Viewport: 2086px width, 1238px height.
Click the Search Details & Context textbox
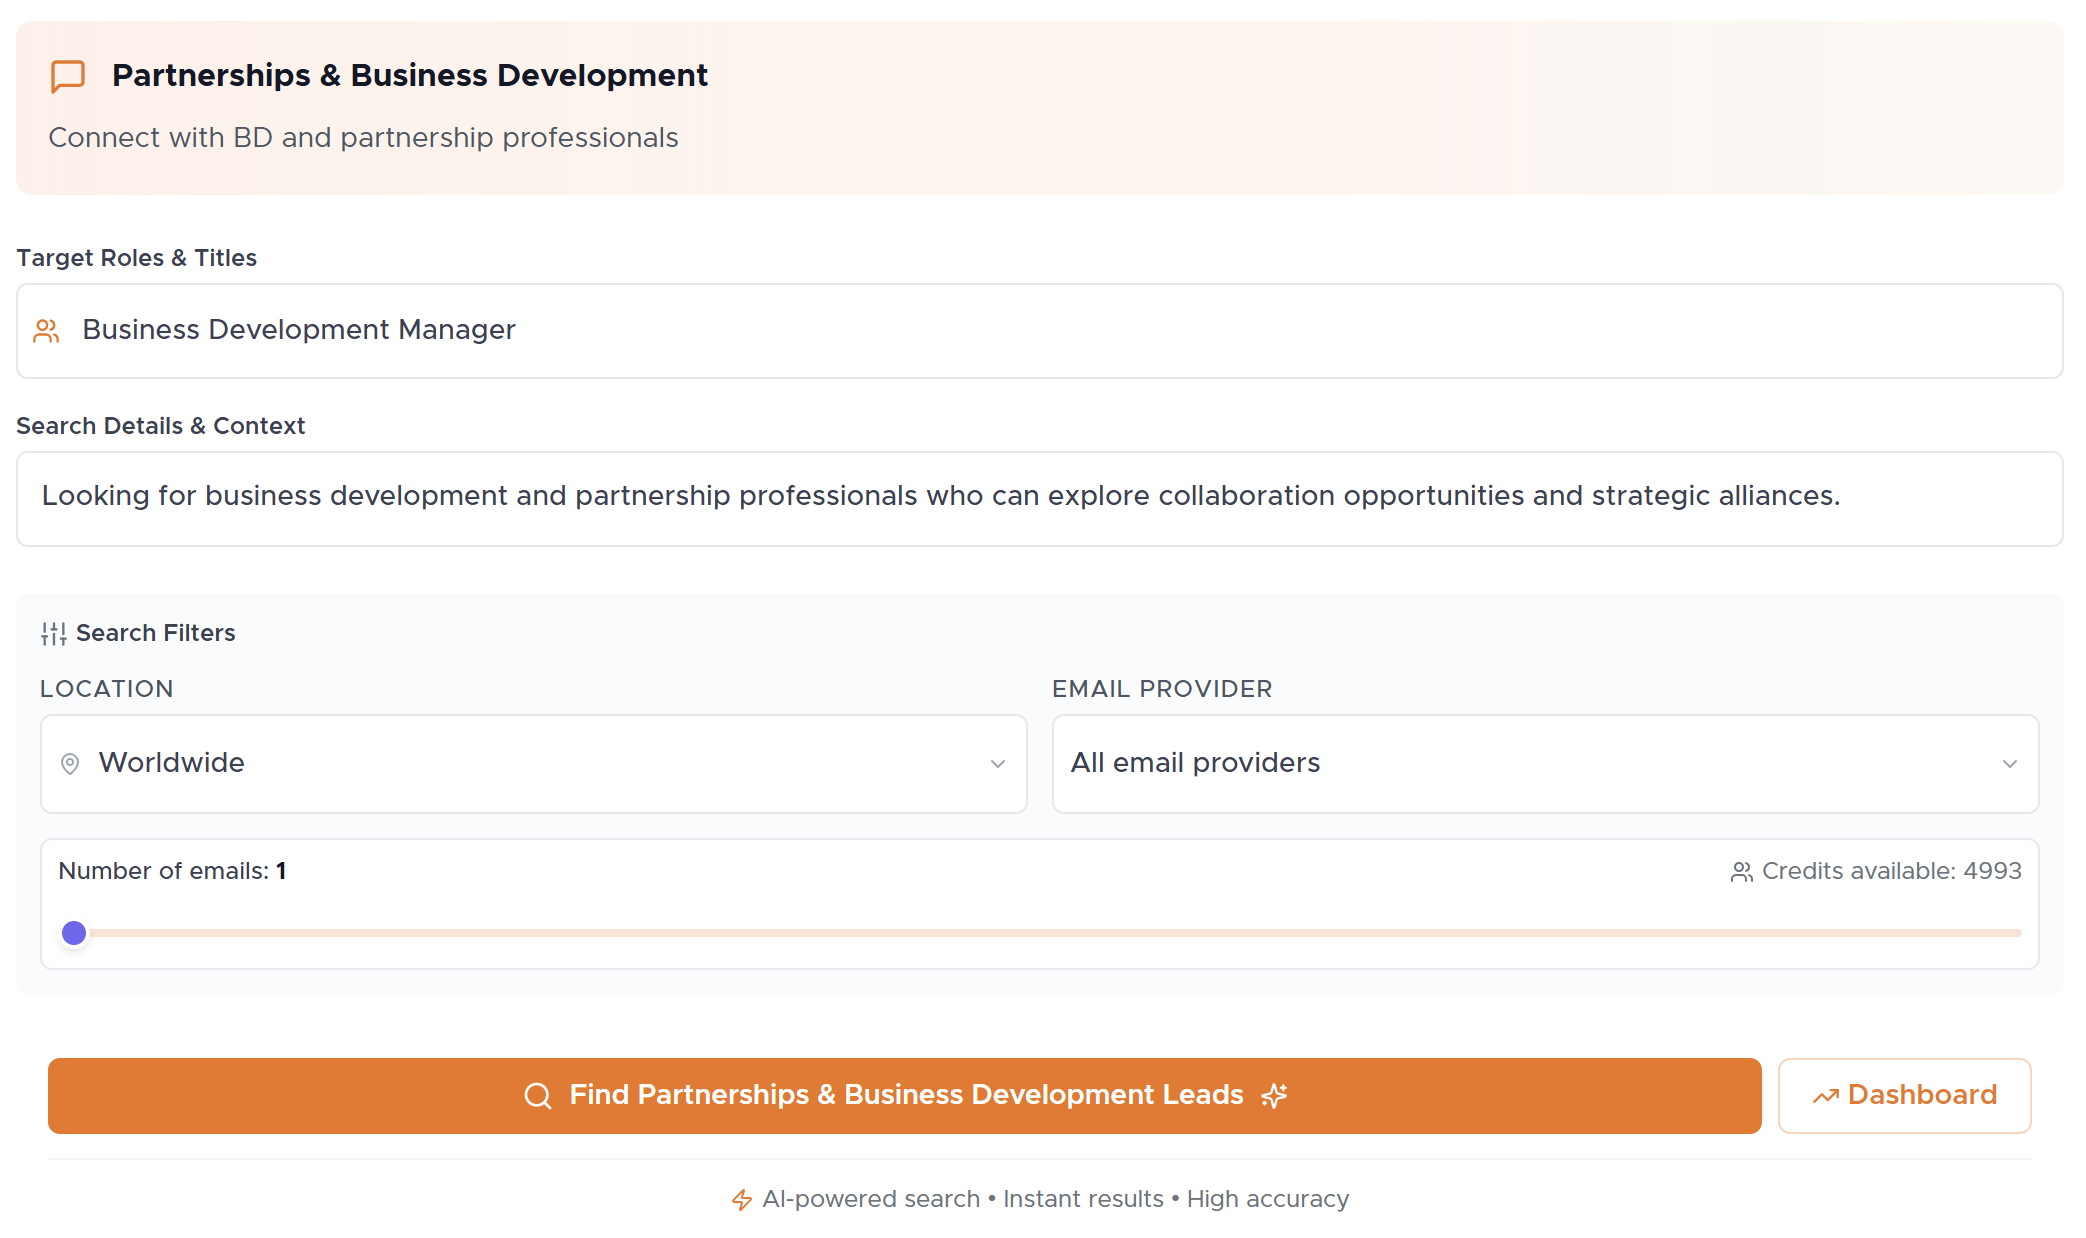coord(1039,498)
